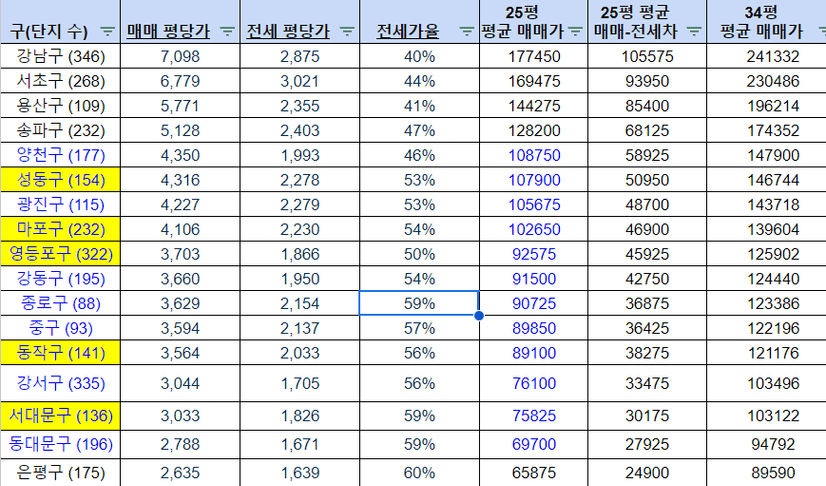The width and height of the screenshot is (826, 486).
Task: Select cell 은평구 (175)
Action: 61,472
